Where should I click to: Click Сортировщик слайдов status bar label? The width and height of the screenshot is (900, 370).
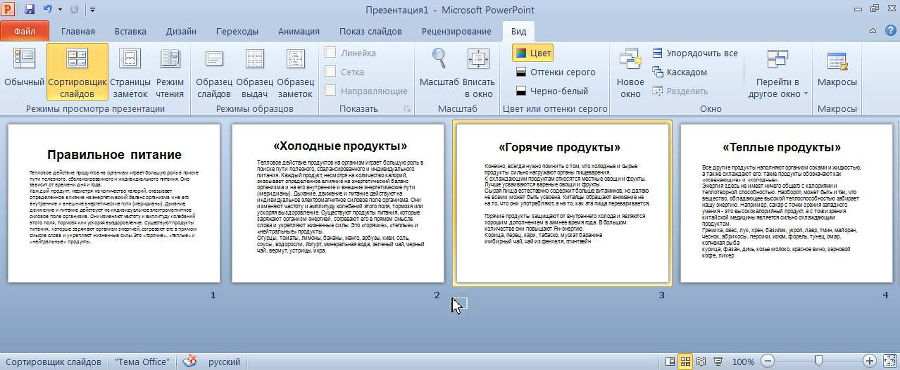54,362
